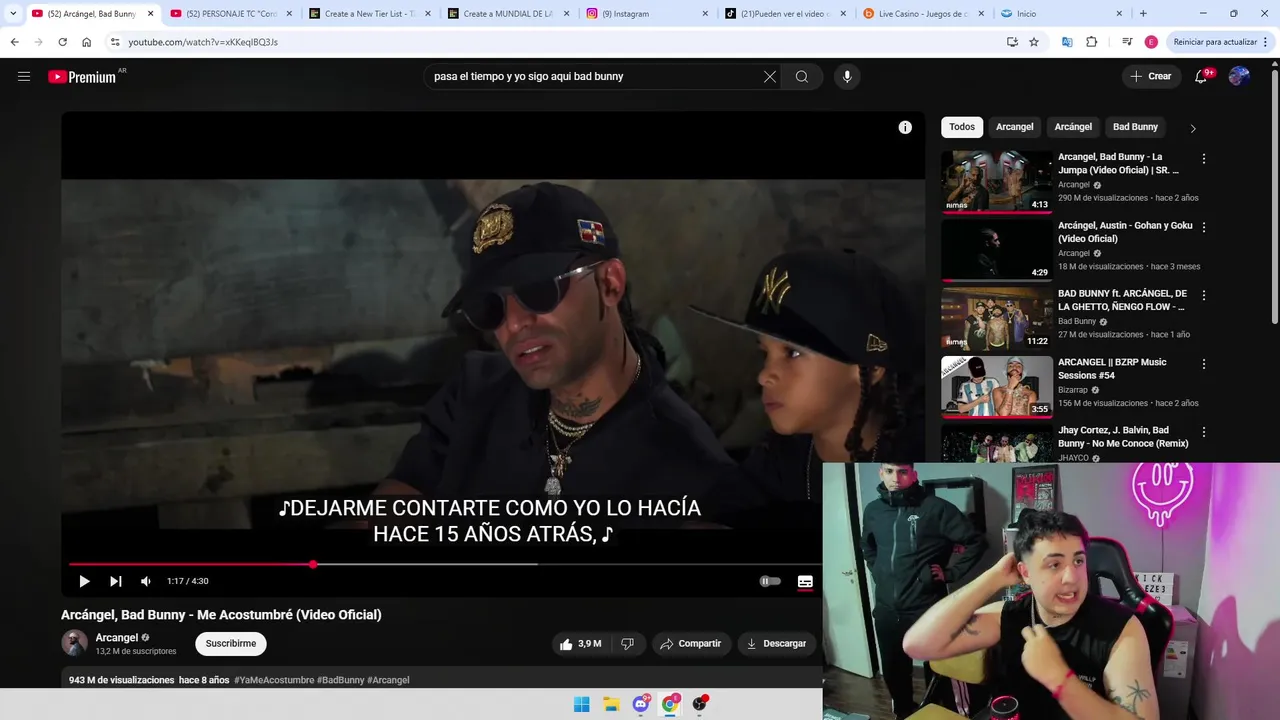
Task: Go to browser home page
Action: tap(86, 42)
